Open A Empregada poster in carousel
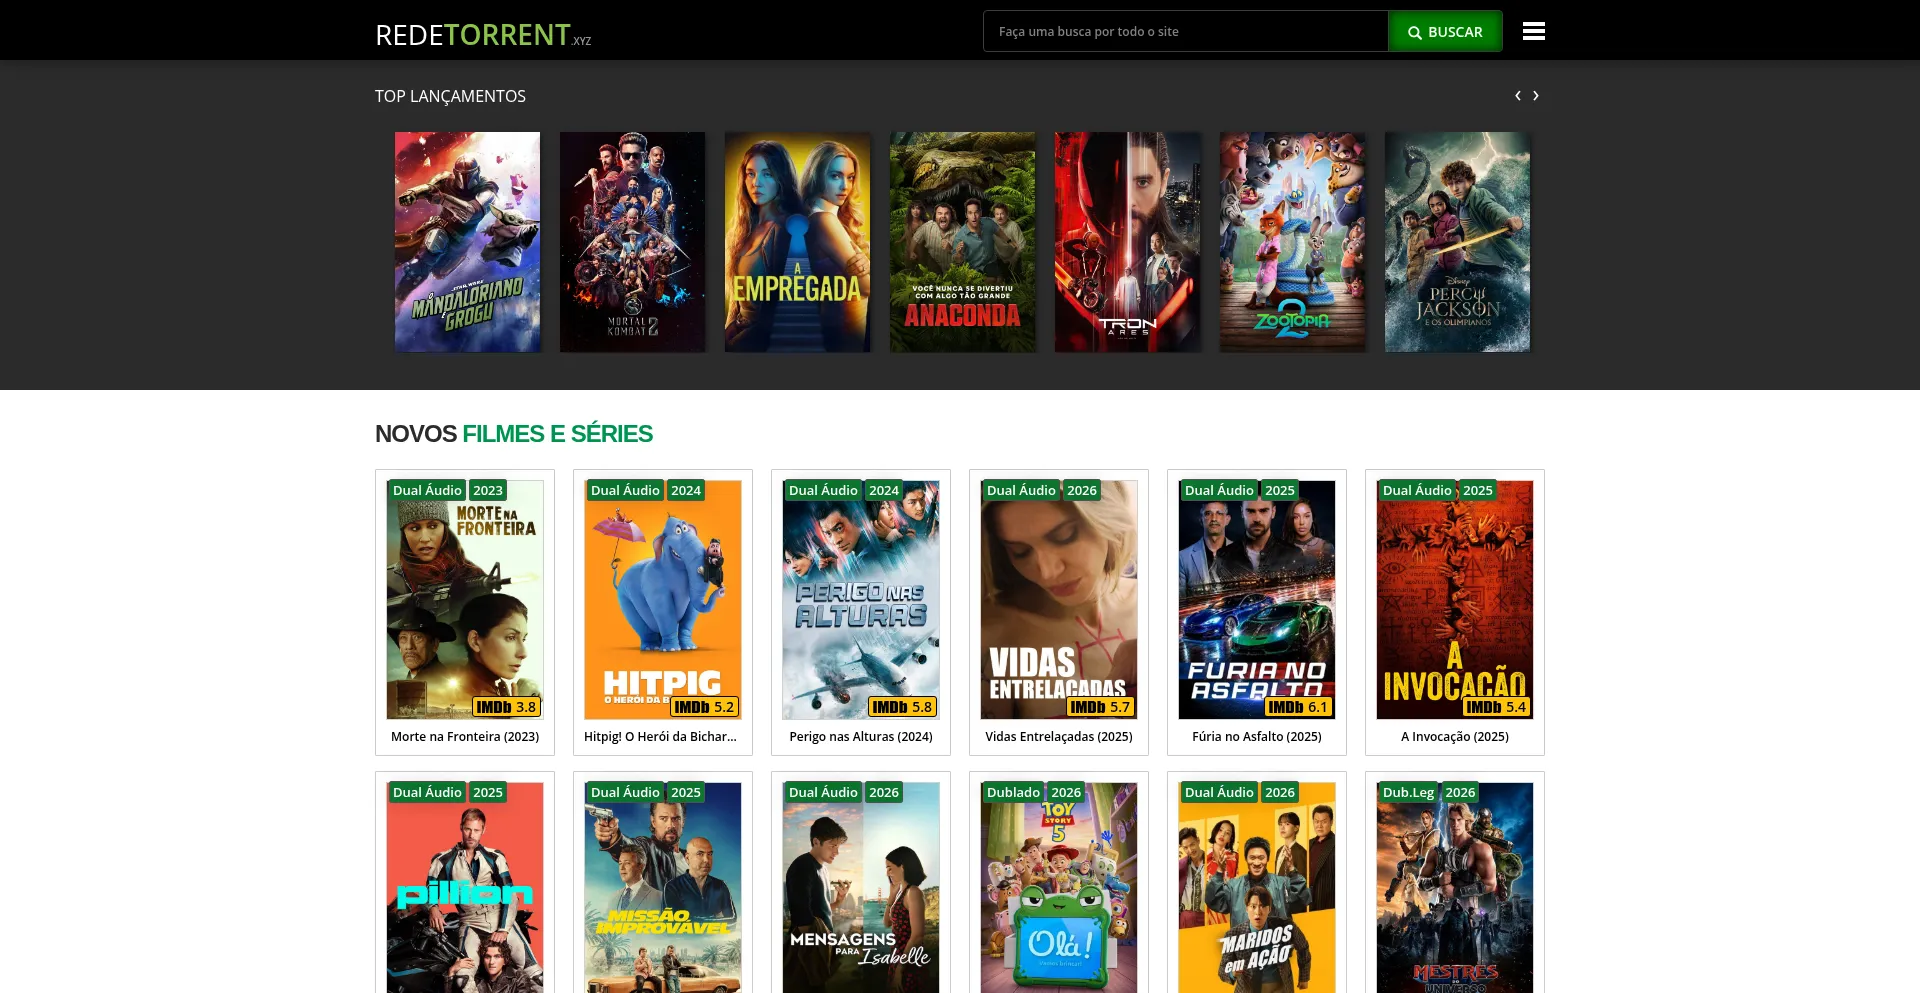This screenshot has width=1920, height=993. click(797, 242)
